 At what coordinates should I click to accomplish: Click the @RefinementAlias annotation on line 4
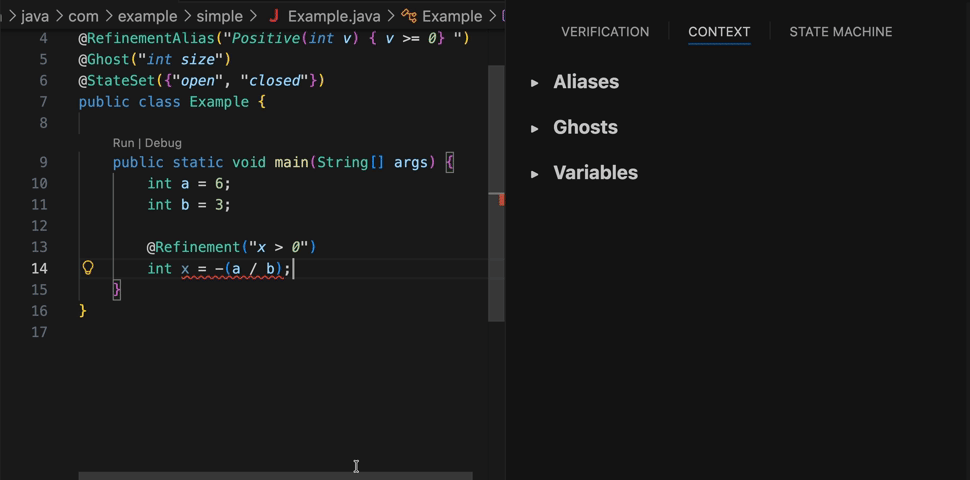(x=146, y=38)
